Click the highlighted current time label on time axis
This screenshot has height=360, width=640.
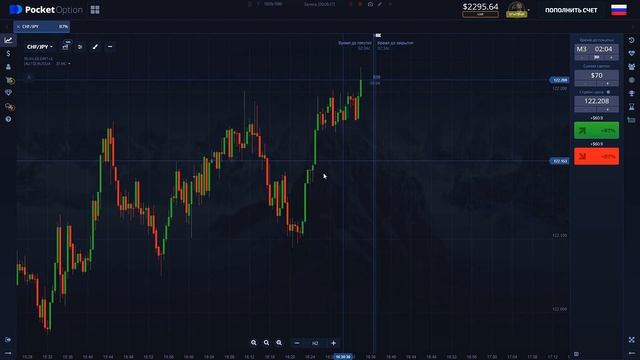coord(343,357)
